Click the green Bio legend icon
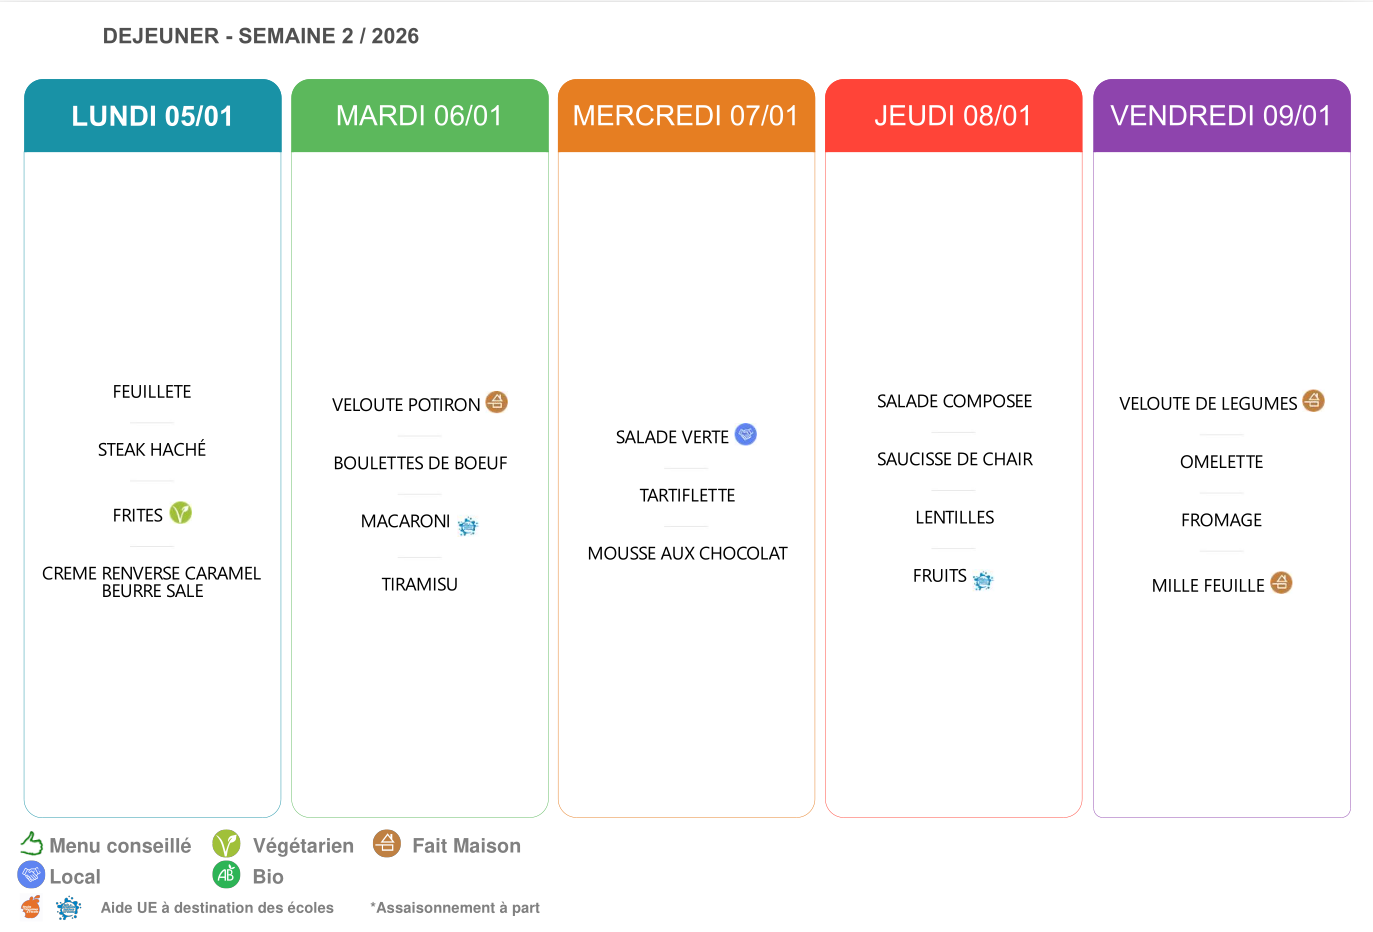1373x932 pixels. [x=227, y=875]
